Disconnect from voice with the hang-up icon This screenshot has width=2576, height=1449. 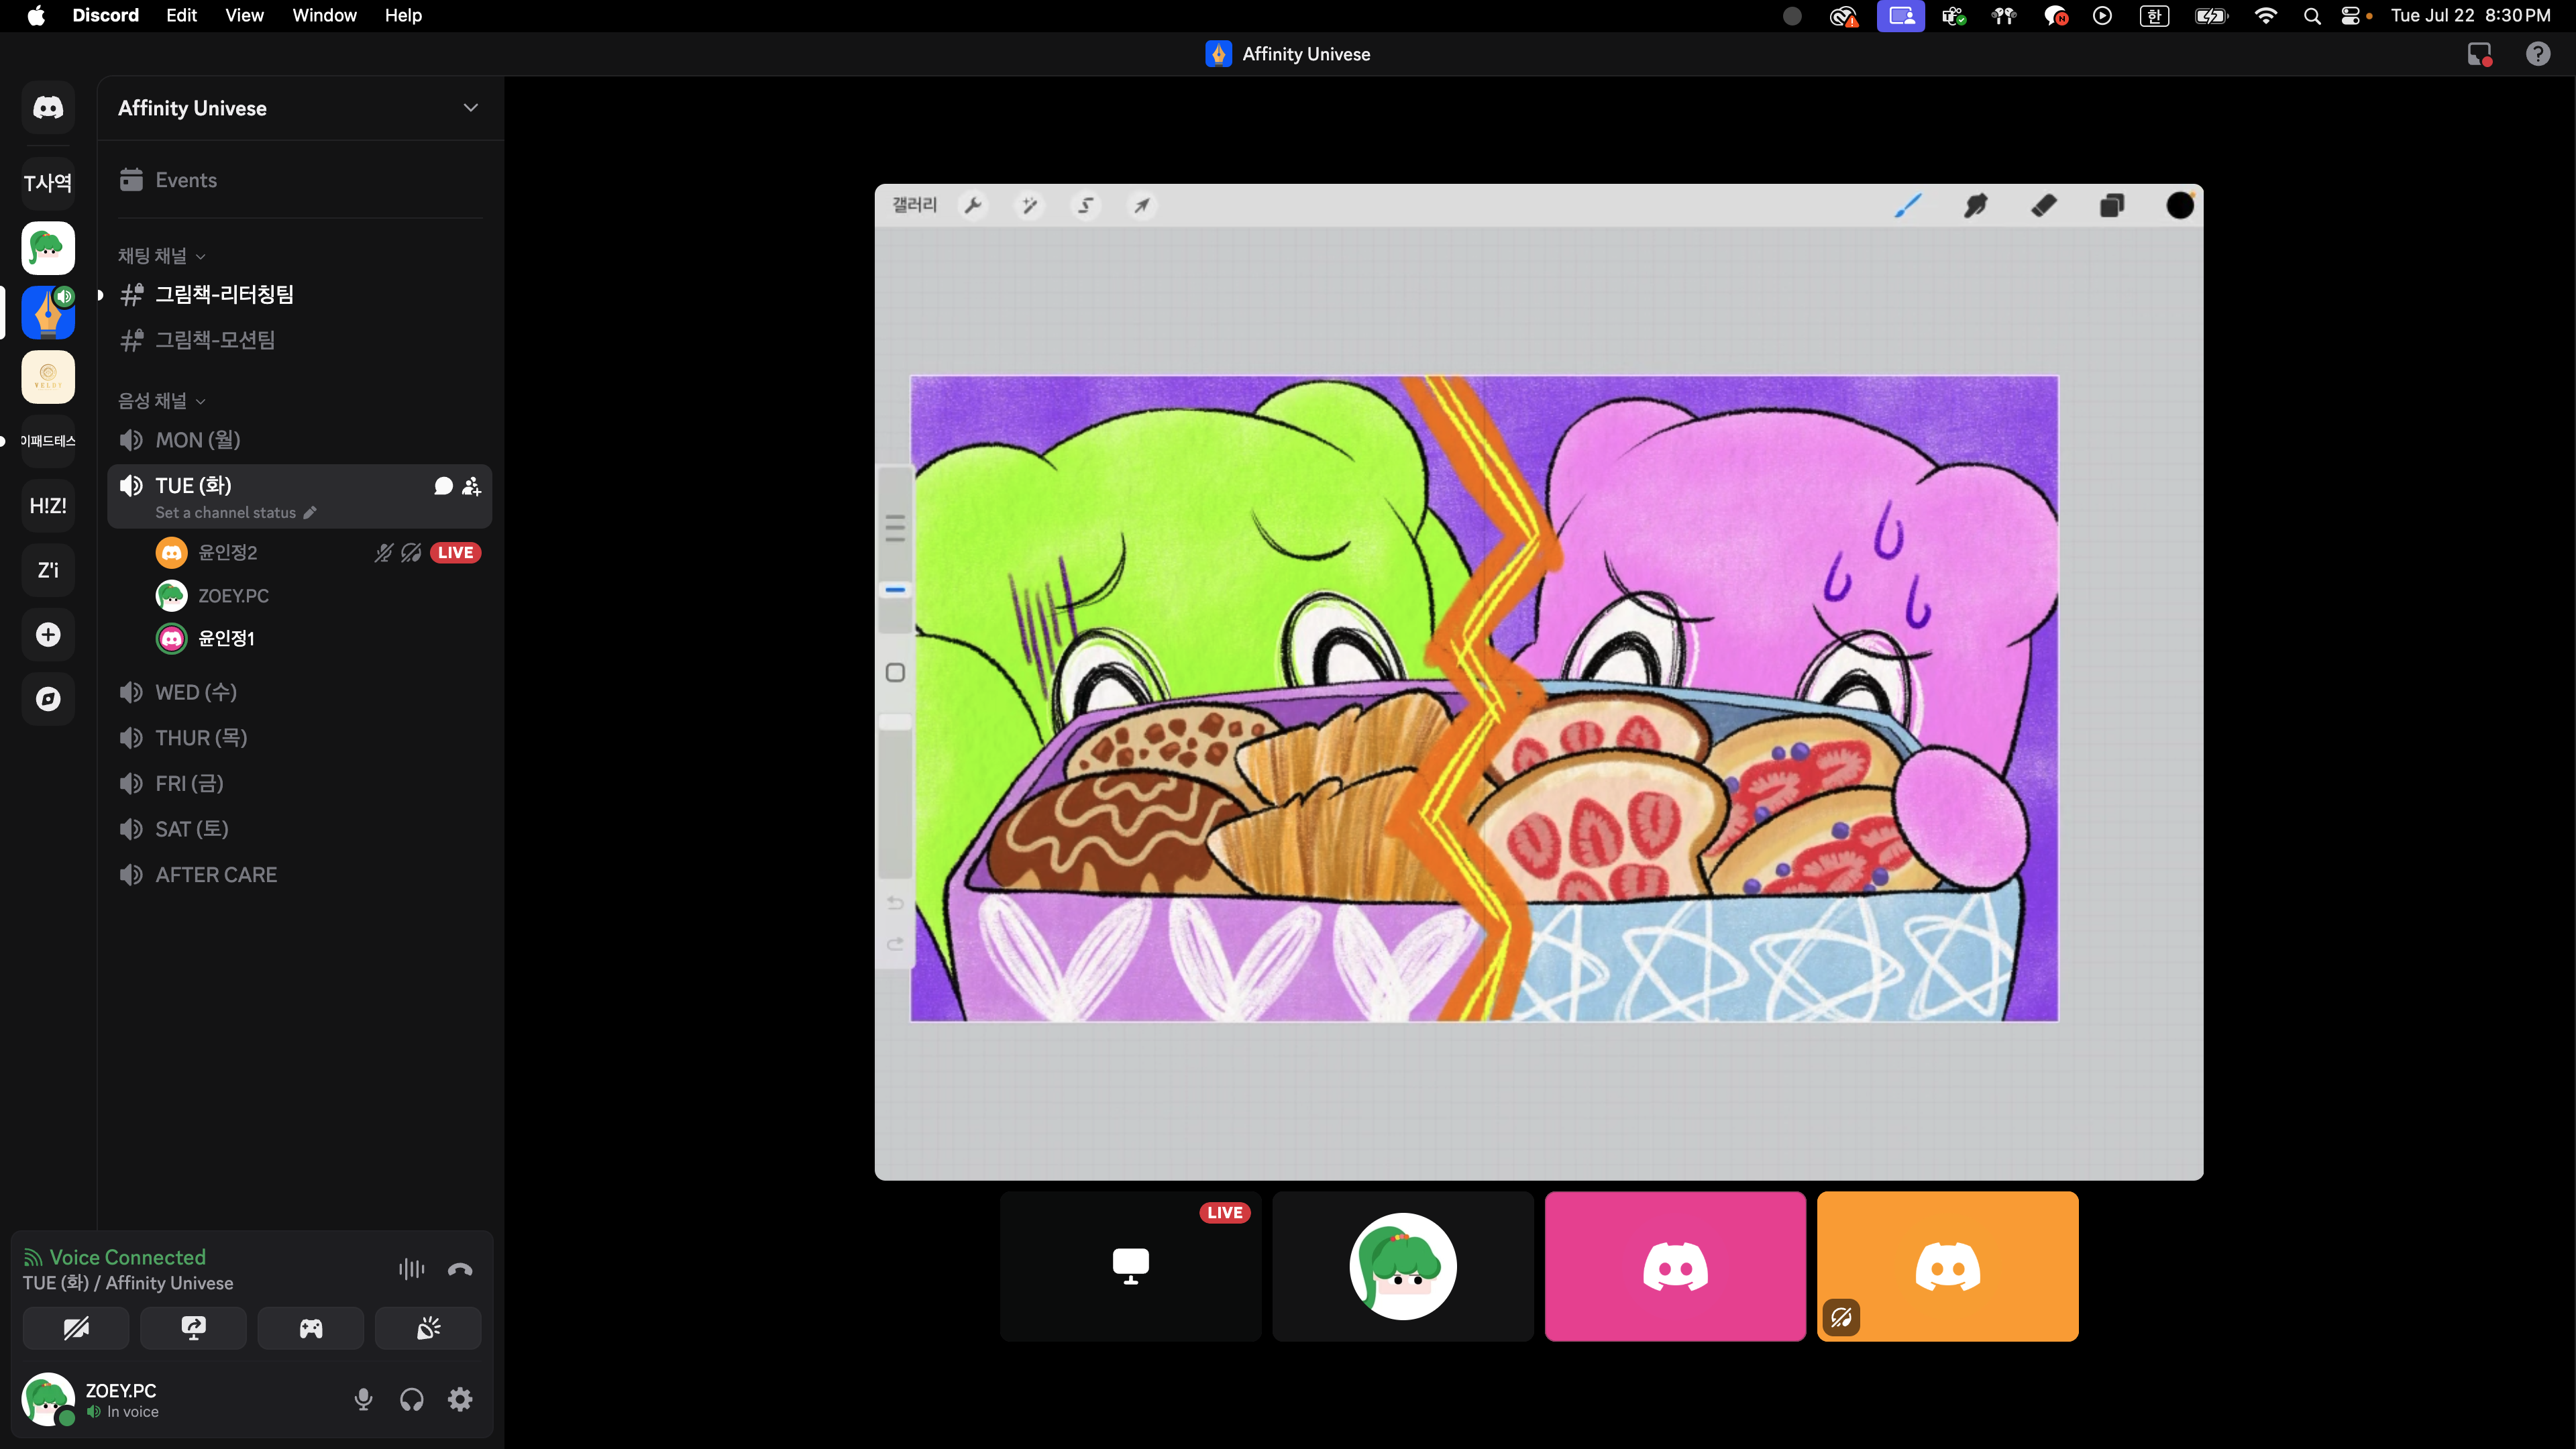[x=460, y=1269]
